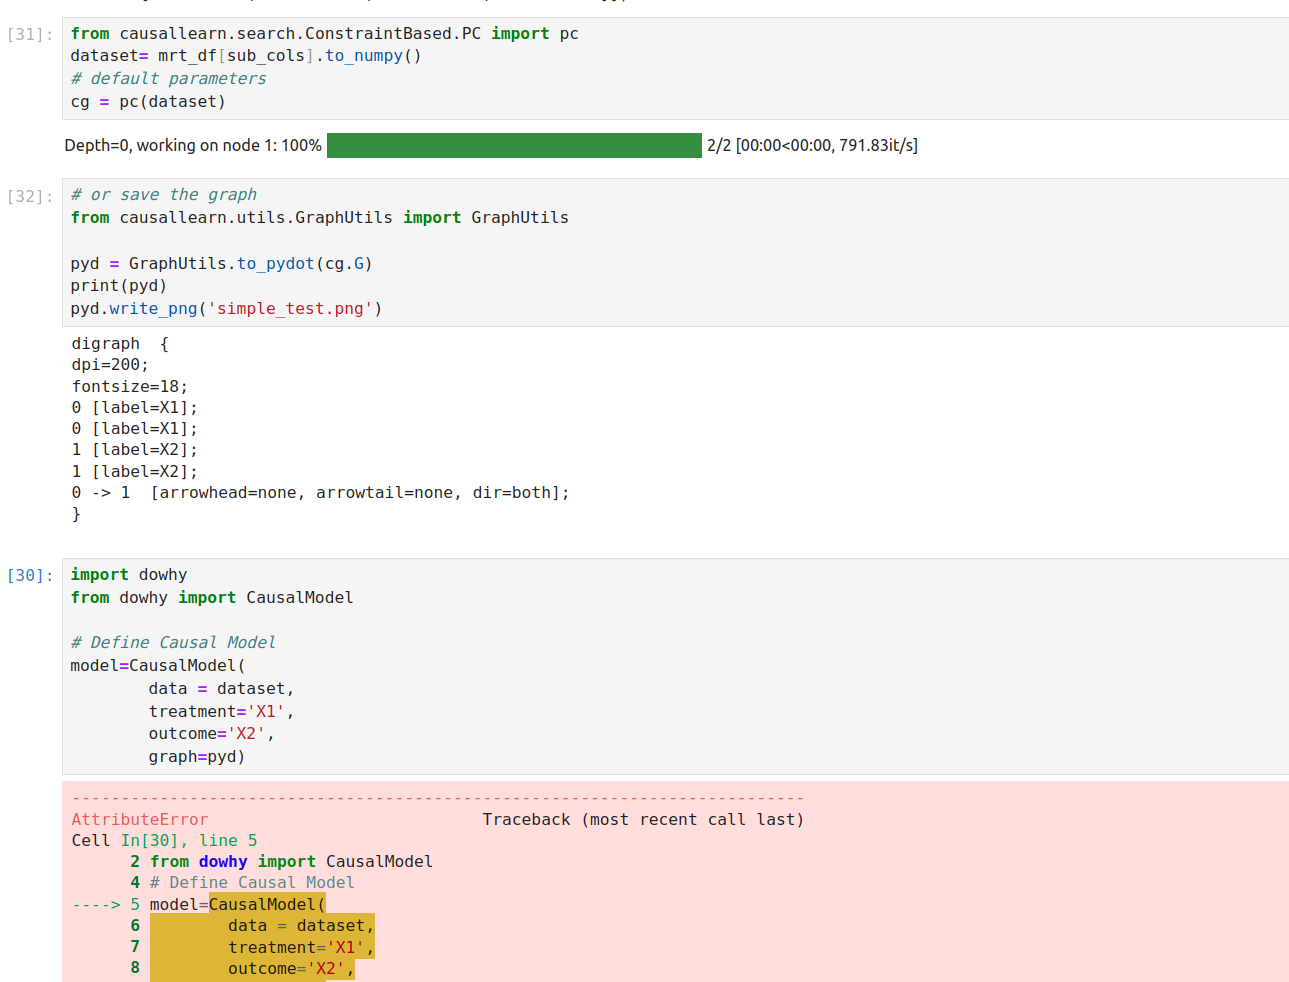This screenshot has width=1289, height=982.
Task: Click the print(pyd) statement
Action: pos(109,285)
